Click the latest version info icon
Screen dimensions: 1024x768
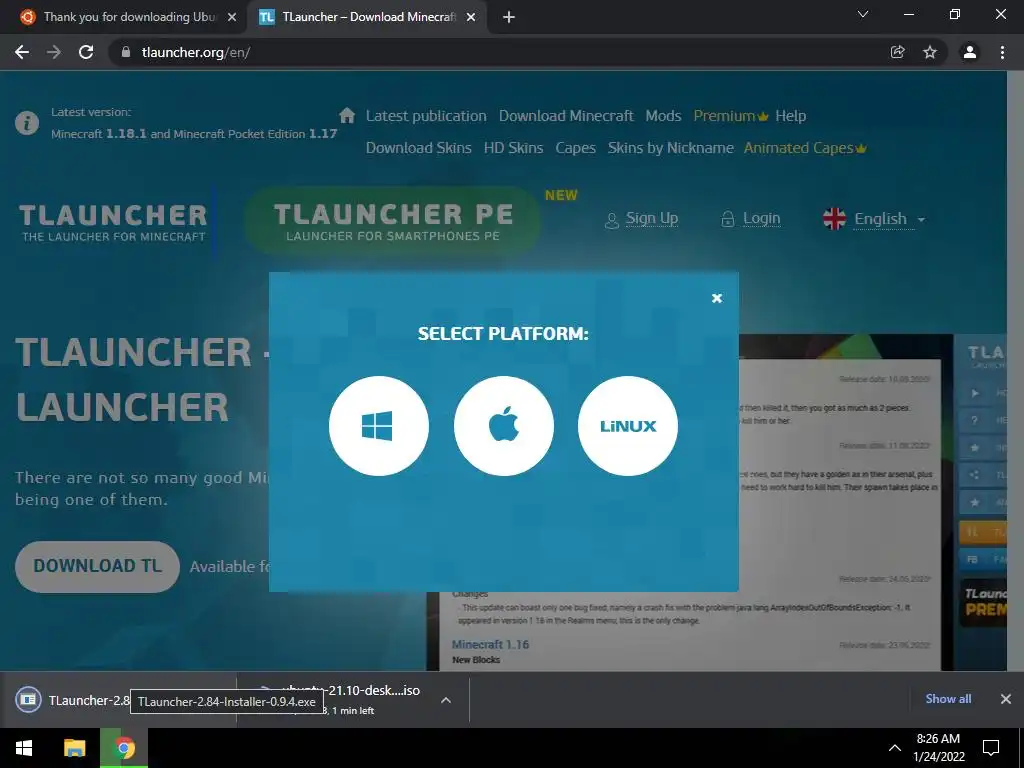[27, 123]
